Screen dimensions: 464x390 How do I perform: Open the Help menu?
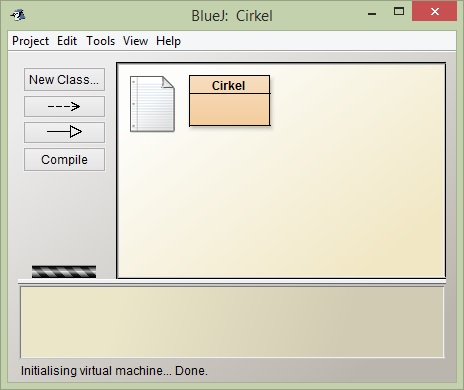tap(168, 41)
